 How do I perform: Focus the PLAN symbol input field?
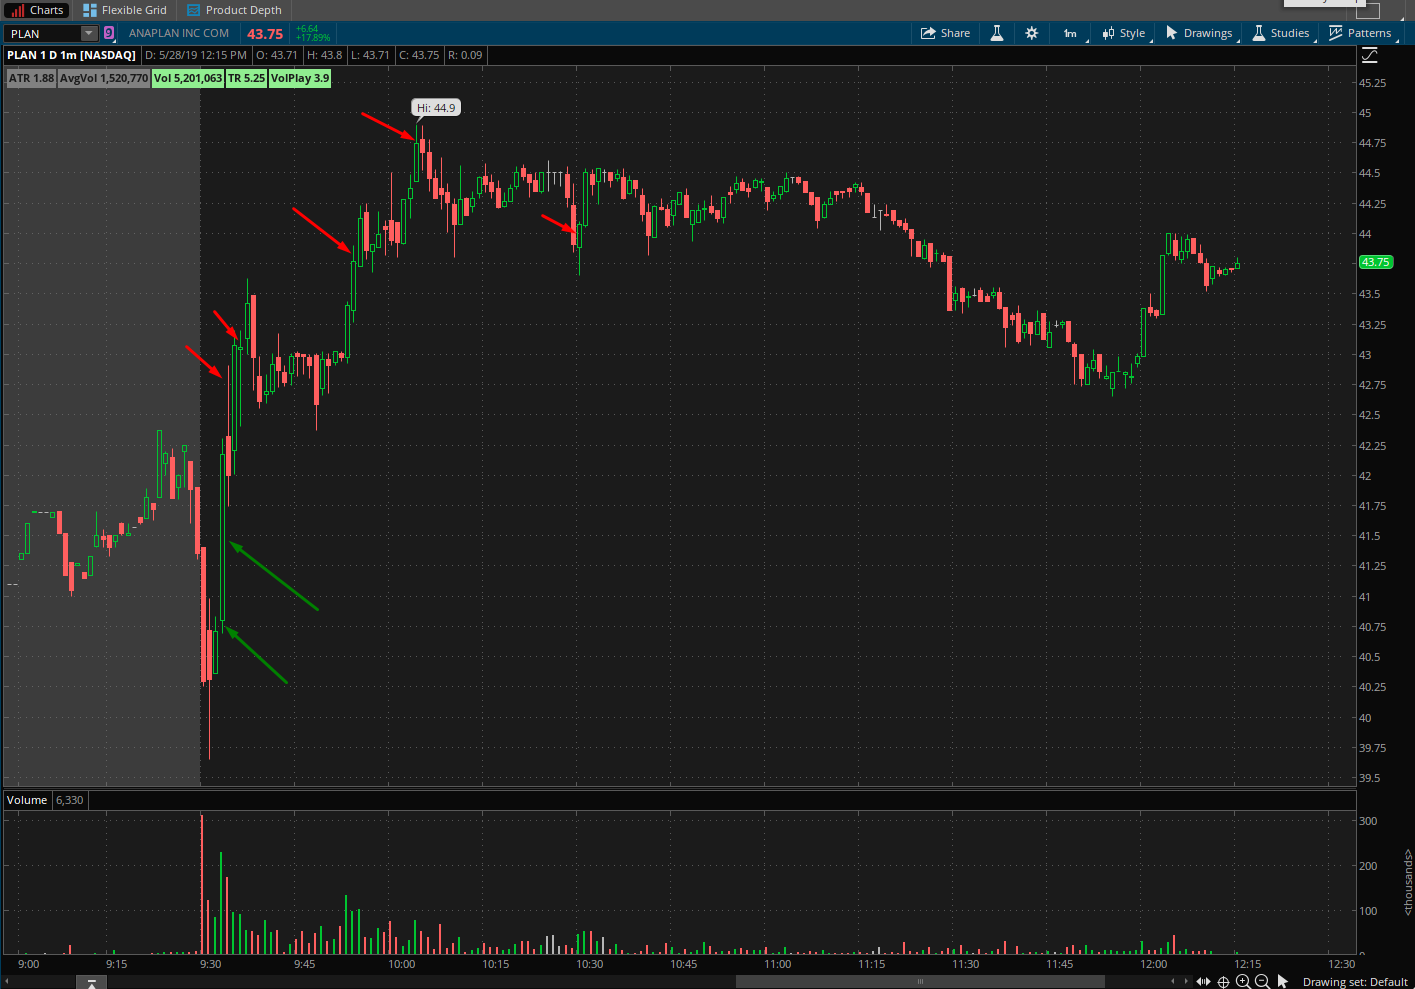click(43, 34)
